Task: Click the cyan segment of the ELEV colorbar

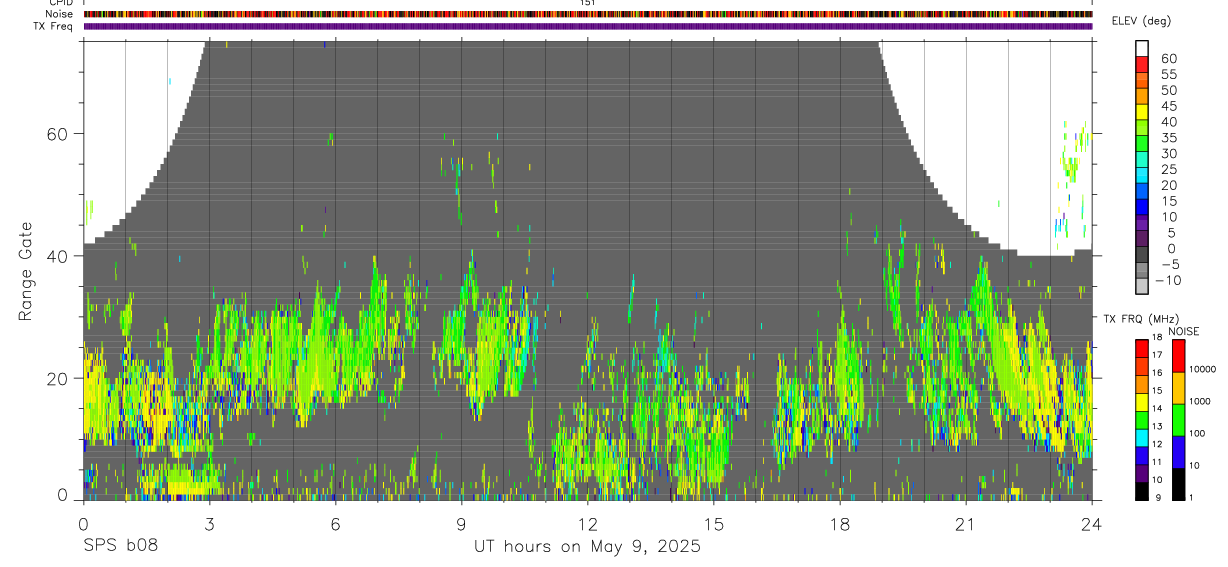Action: 1142,175
